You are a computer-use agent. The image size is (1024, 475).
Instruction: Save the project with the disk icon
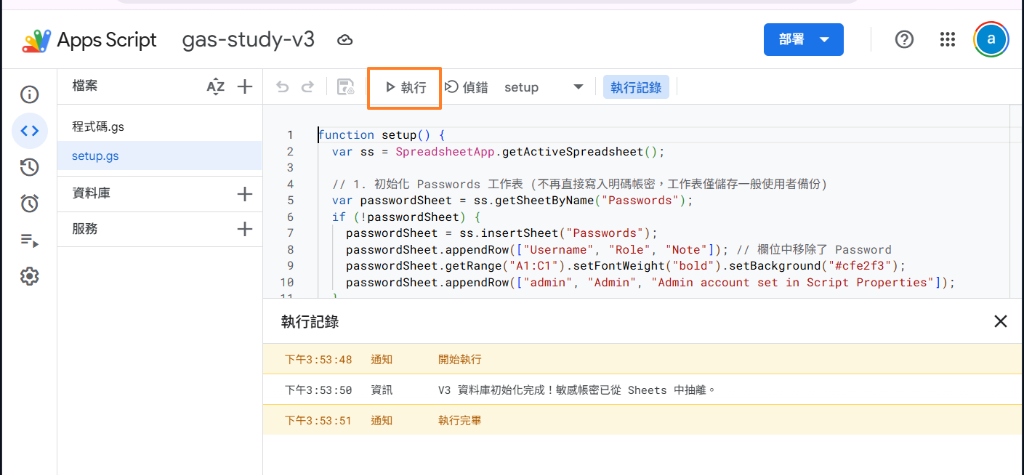(345, 87)
